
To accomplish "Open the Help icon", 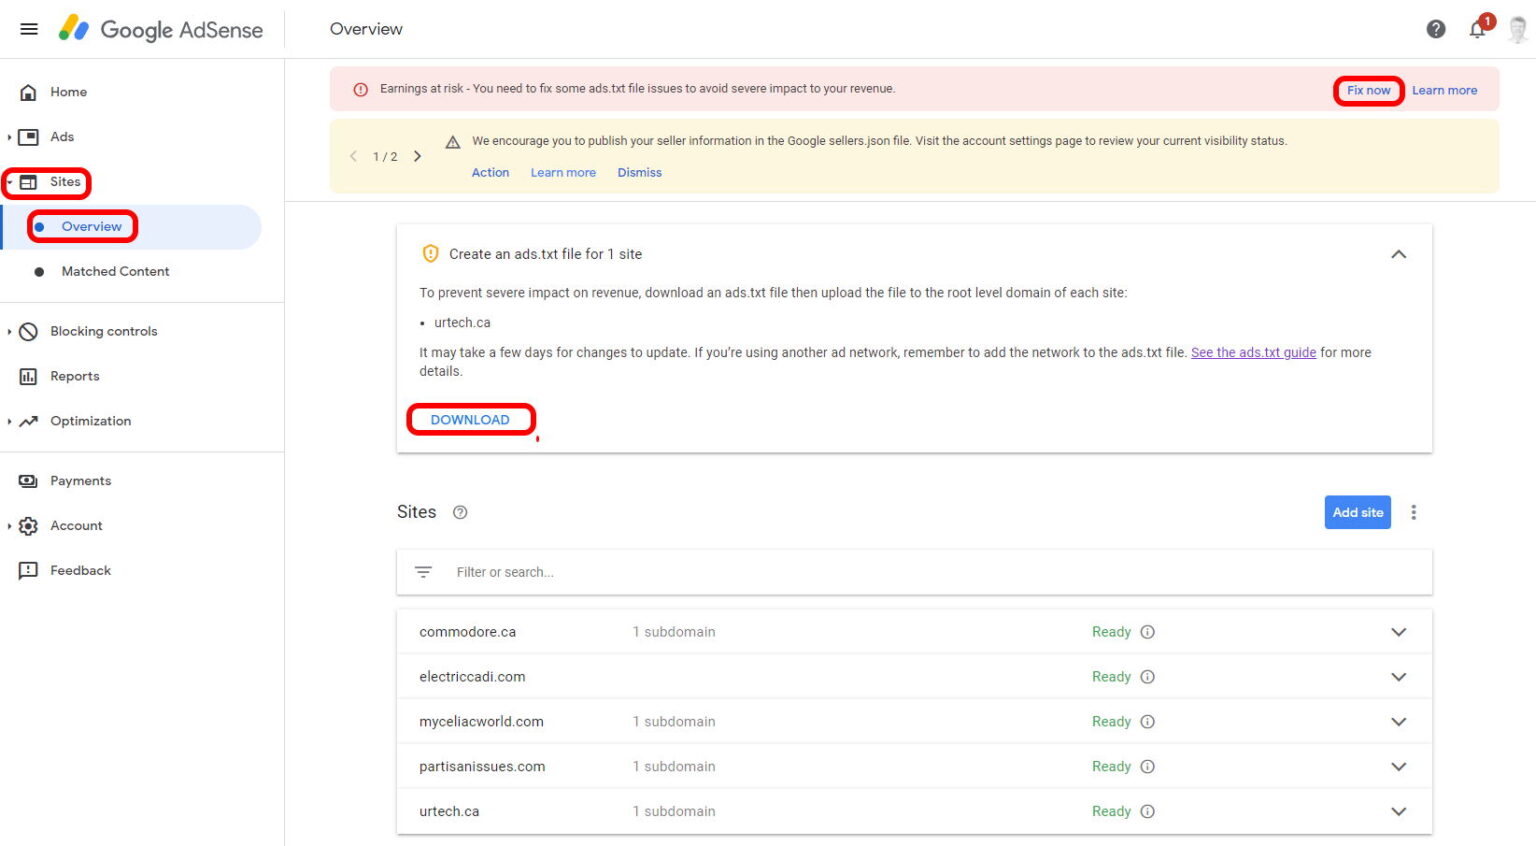I will click(1436, 29).
